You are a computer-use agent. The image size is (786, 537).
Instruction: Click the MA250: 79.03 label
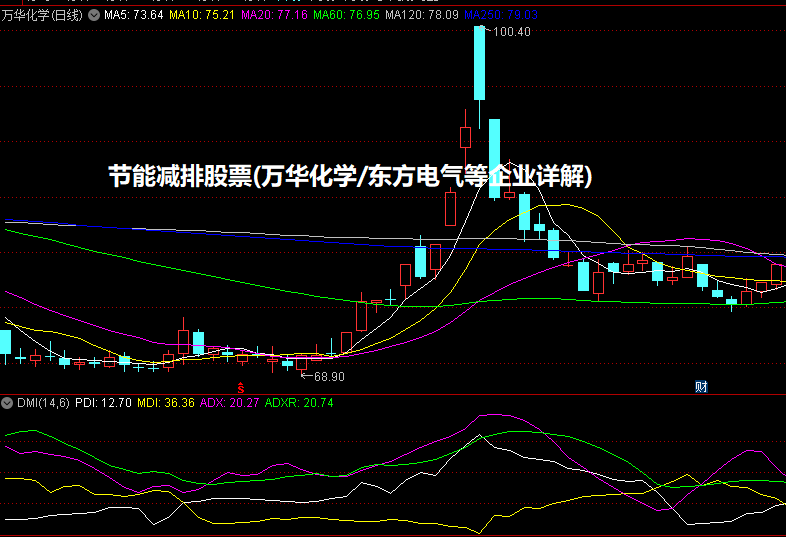(x=501, y=15)
